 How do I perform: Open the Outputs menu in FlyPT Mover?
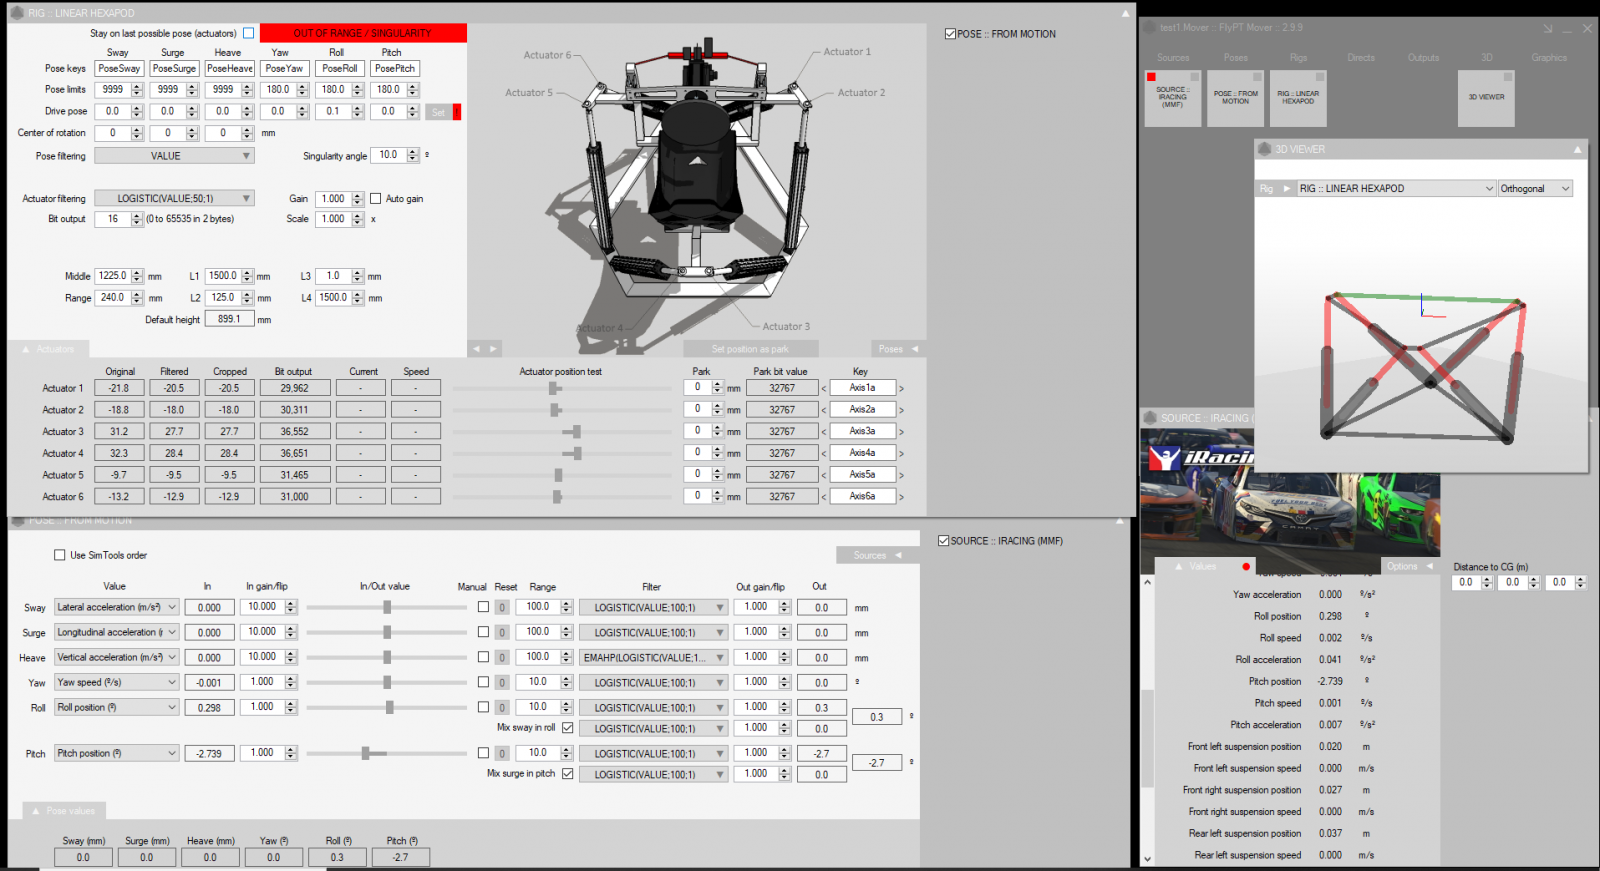(1423, 58)
